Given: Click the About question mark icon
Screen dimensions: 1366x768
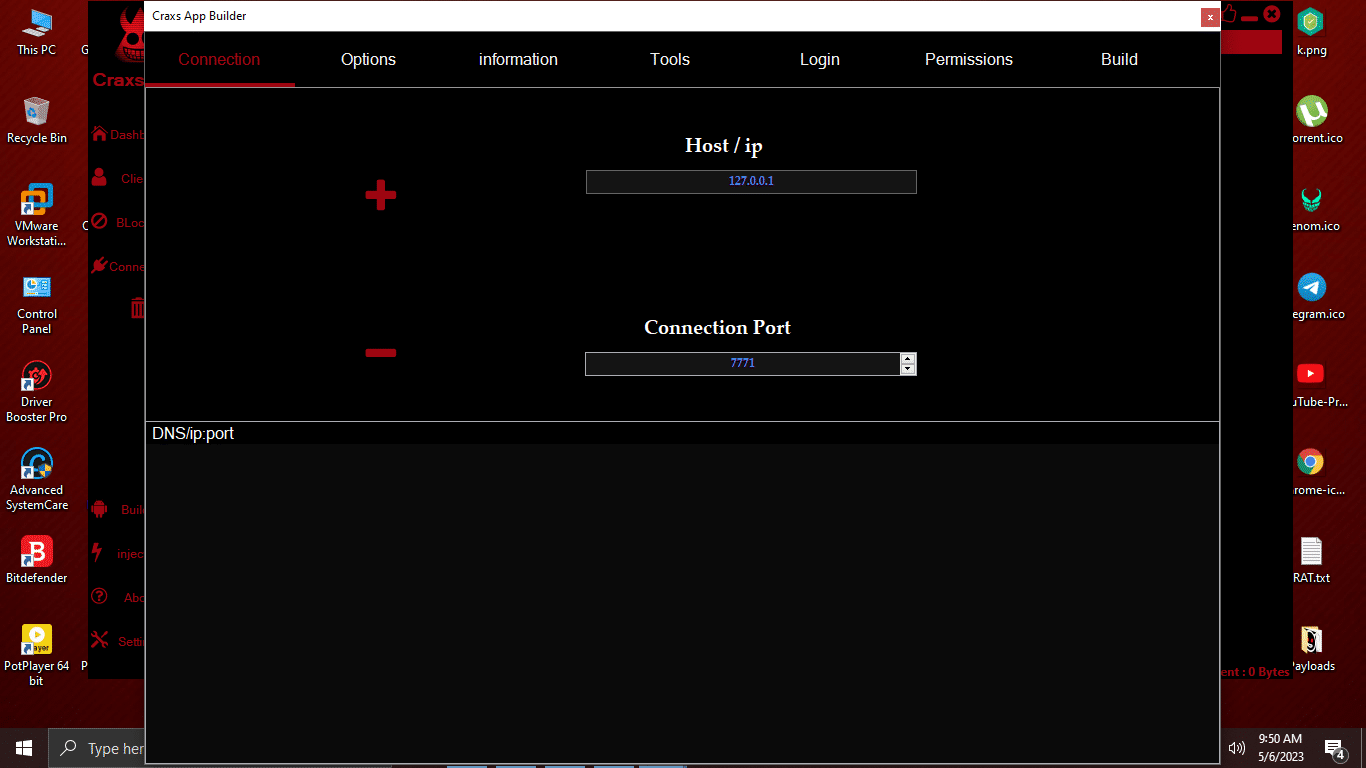Looking at the screenshot, I should (x=101, y=597).
